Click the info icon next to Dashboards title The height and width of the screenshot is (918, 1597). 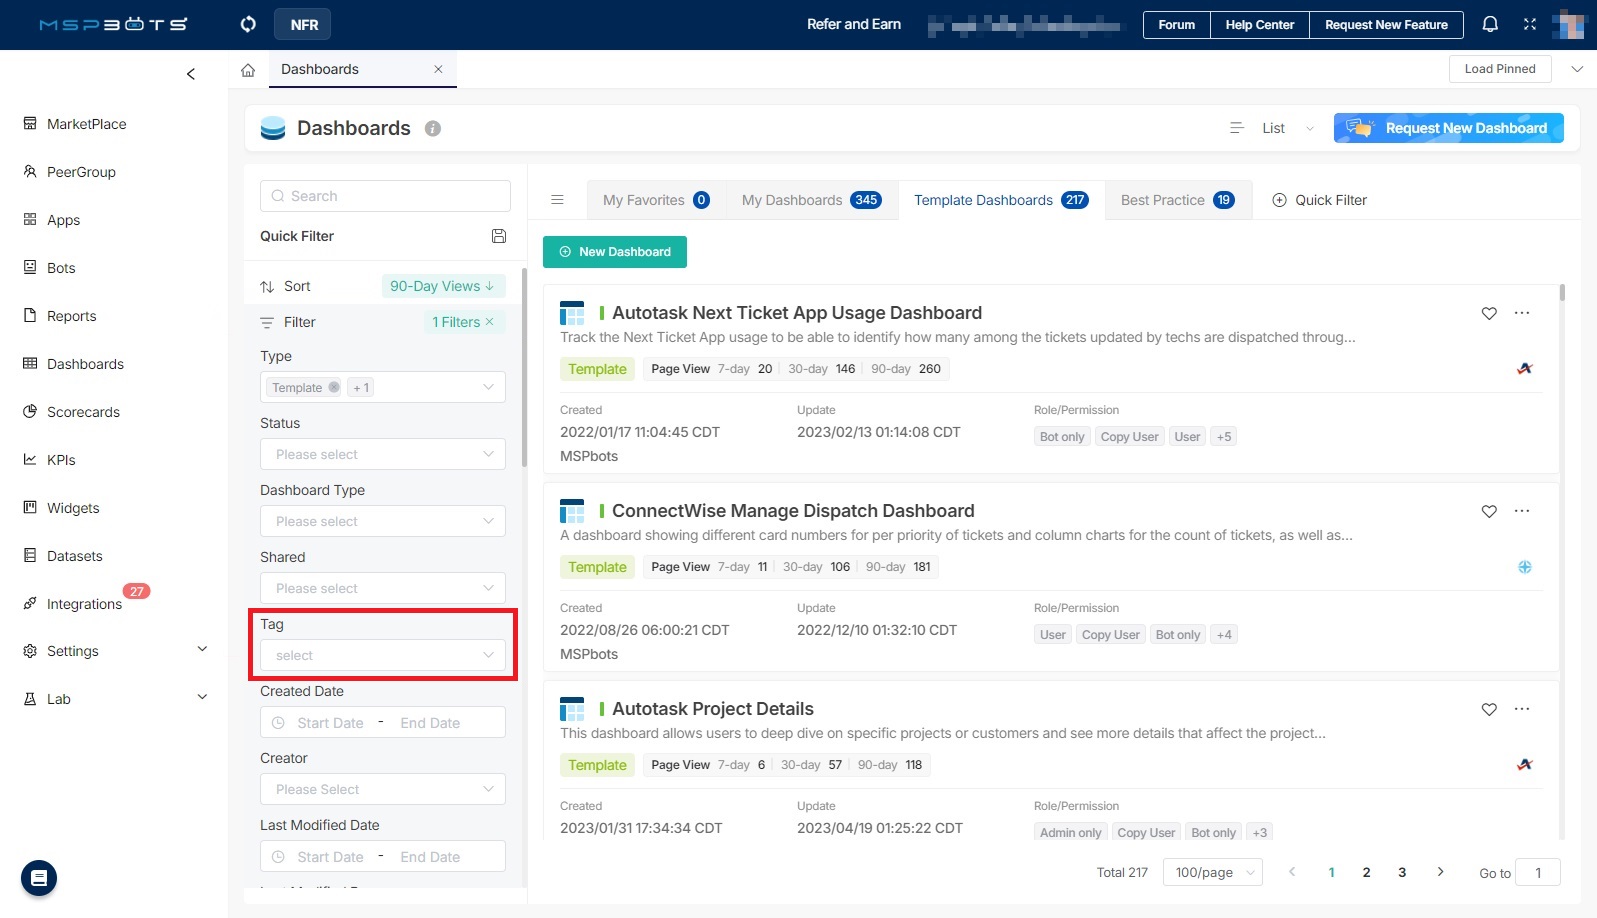[433, 129]
